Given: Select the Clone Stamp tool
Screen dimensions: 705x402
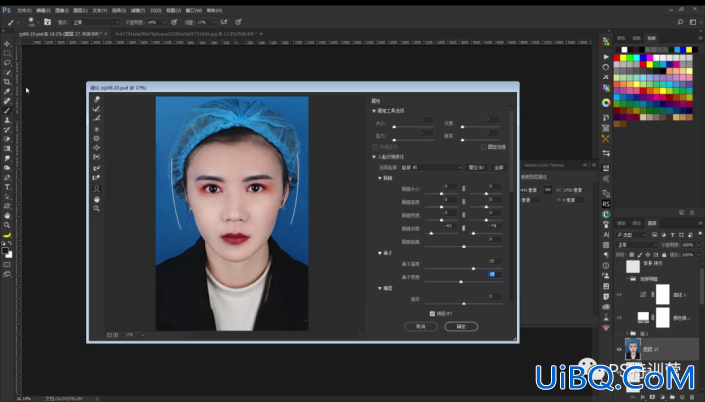Looking at the screenshot, I should 7,120.
